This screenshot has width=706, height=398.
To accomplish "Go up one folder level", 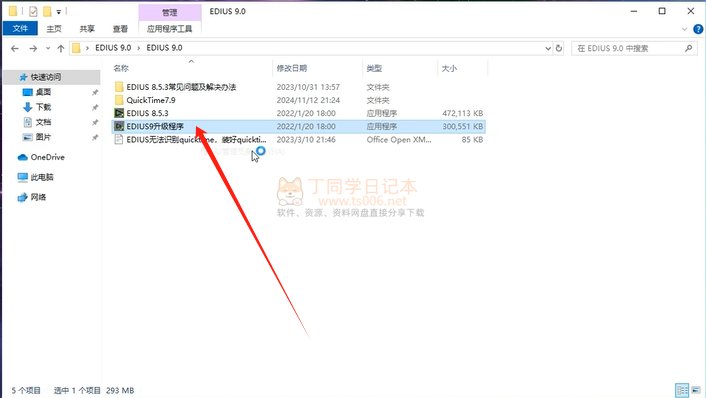I will click(x=61, y=48).
